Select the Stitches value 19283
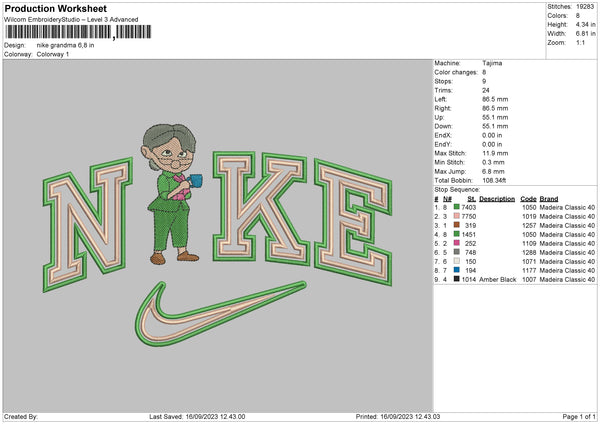The height and width of the screenshot is (424, 600). (x=585, y=7)
